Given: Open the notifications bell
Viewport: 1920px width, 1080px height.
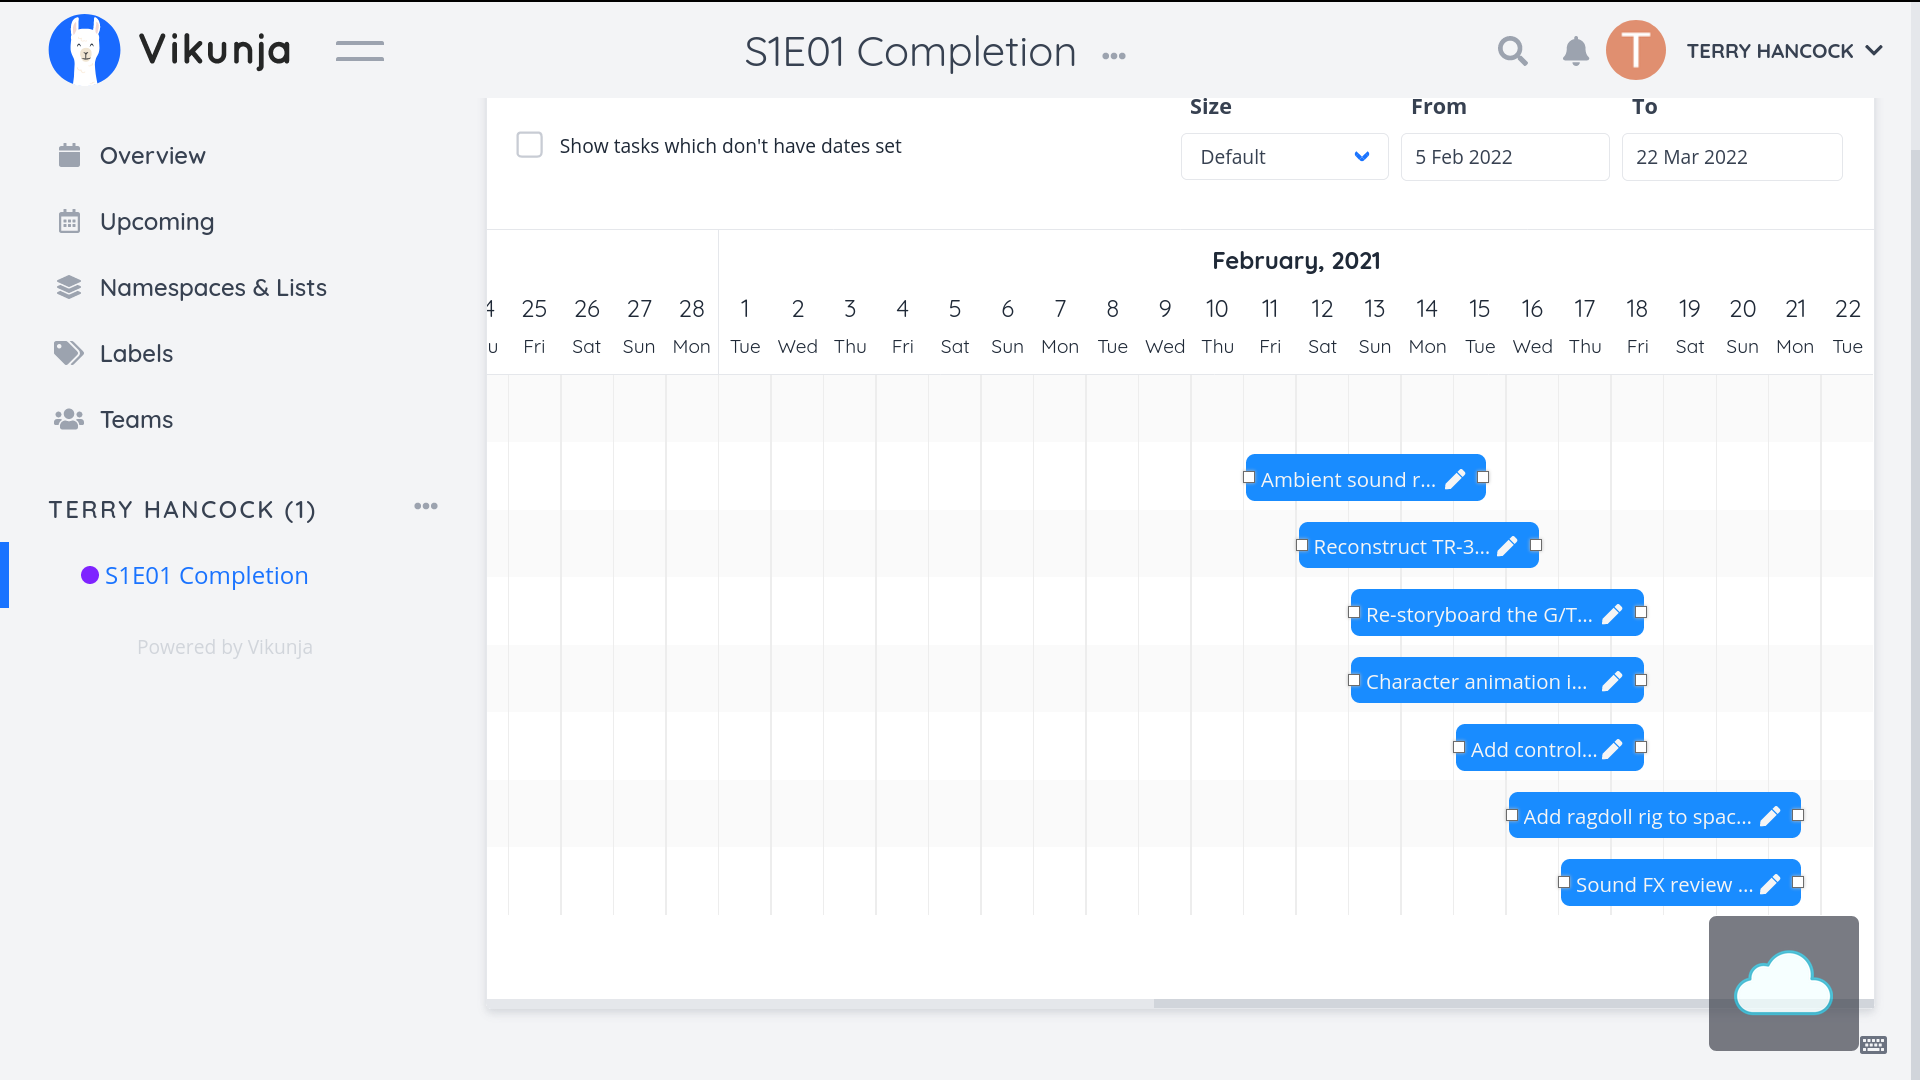Looking at the screenshot, I should tap(1575, 51).
